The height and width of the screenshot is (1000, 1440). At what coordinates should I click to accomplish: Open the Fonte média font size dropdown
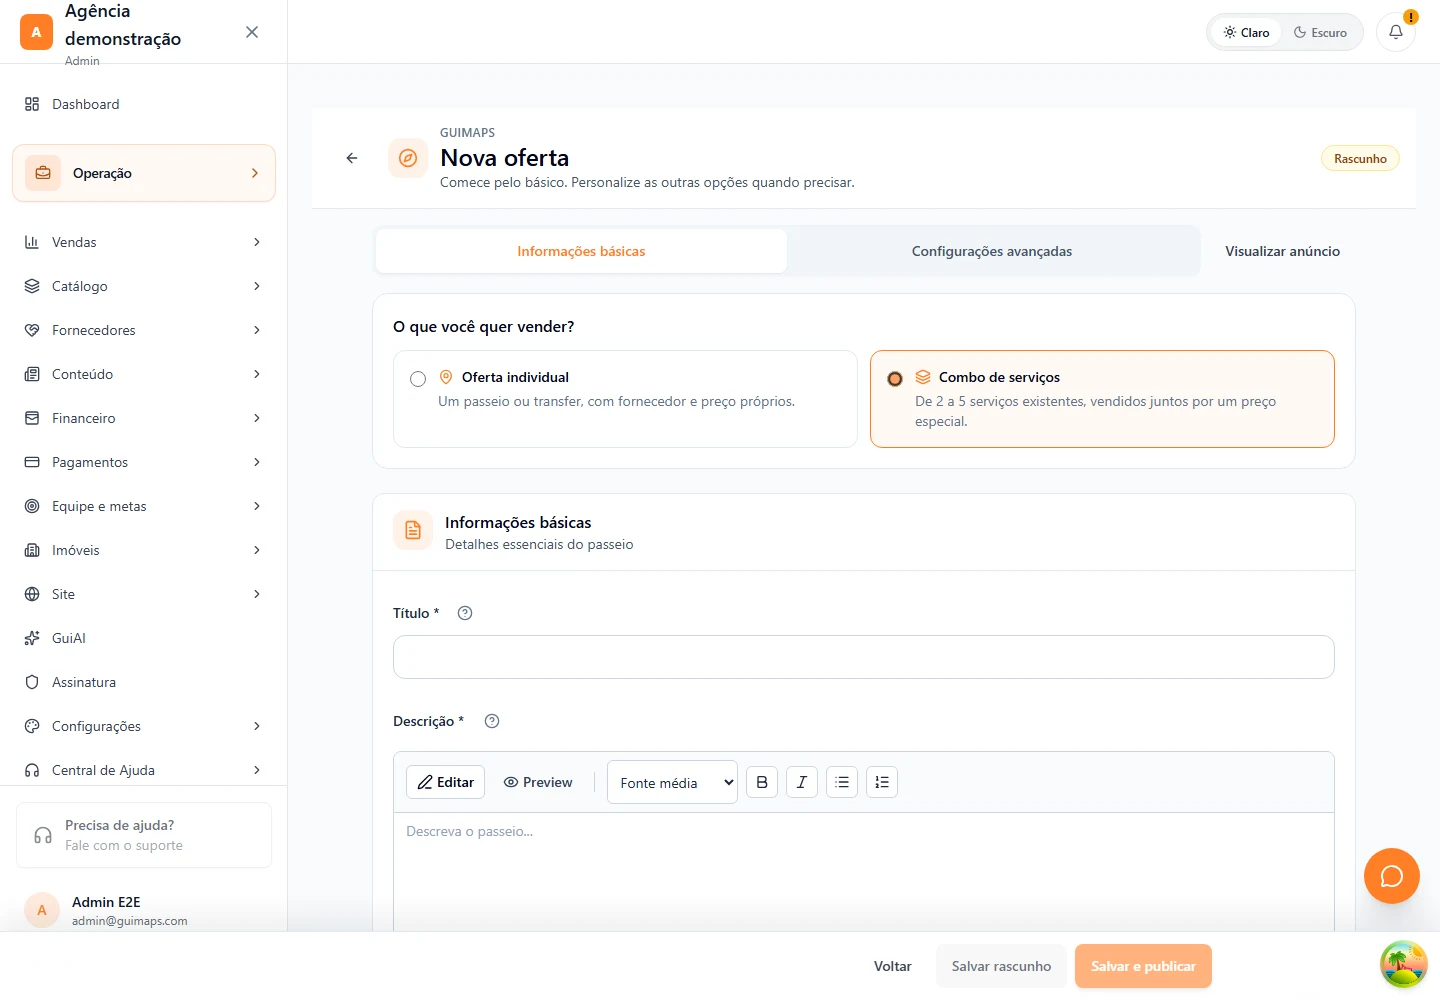tap(672, 782)
